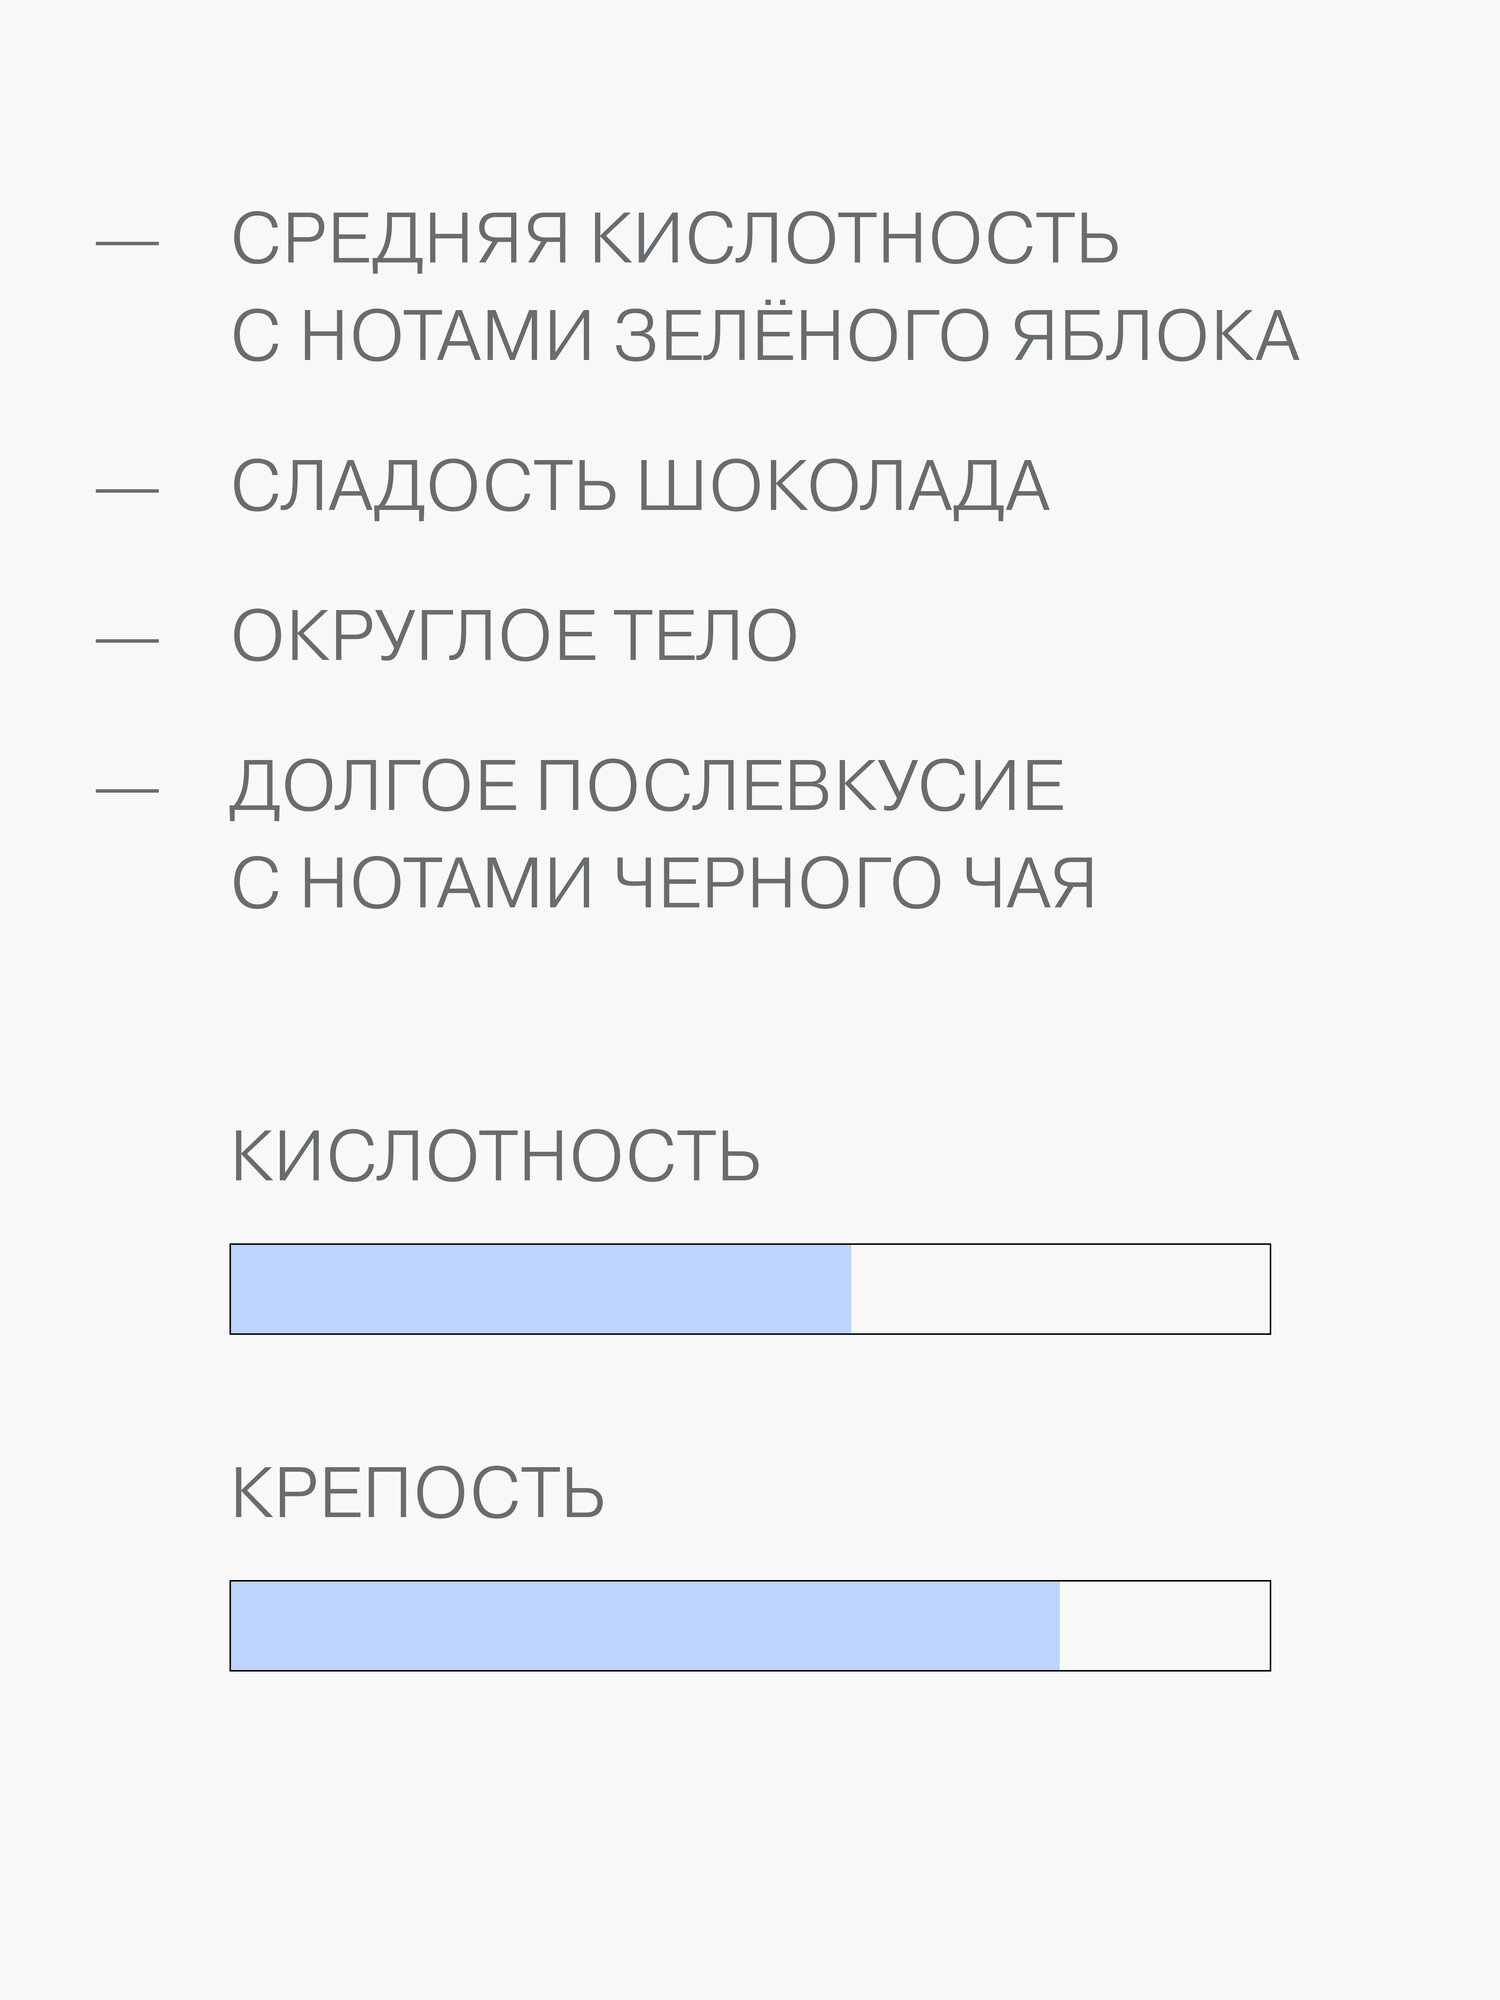Click the dash before СРЕДНЯЯ КИСЛОТНОСТЬ

[x=127, y=242]
